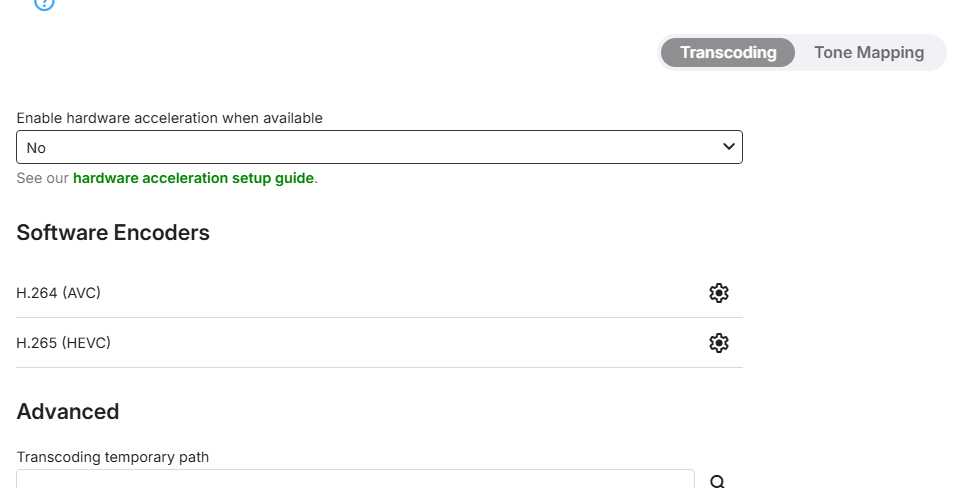Click the magnifier icon beside temporary path
This screenshot has height=488, width=960.
pyautogui.click(x=717, y=481)
